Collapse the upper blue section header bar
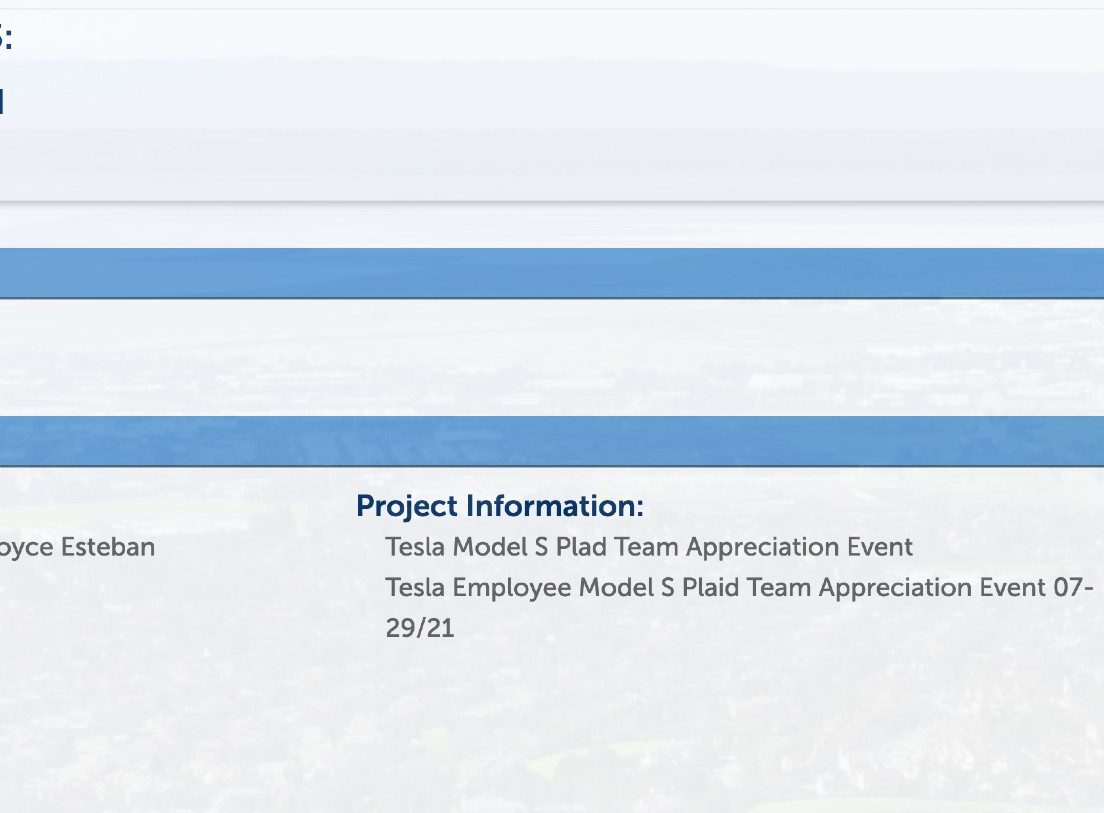 coord(552,273)
